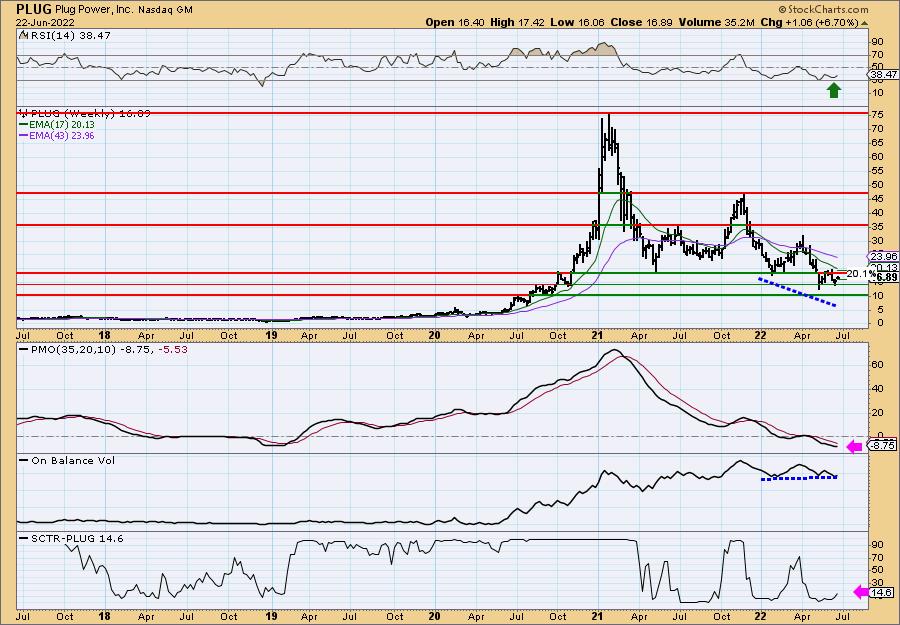Click the green EMA(17) legend line swatch
This screenshot has height=625, width=900.
24,125
